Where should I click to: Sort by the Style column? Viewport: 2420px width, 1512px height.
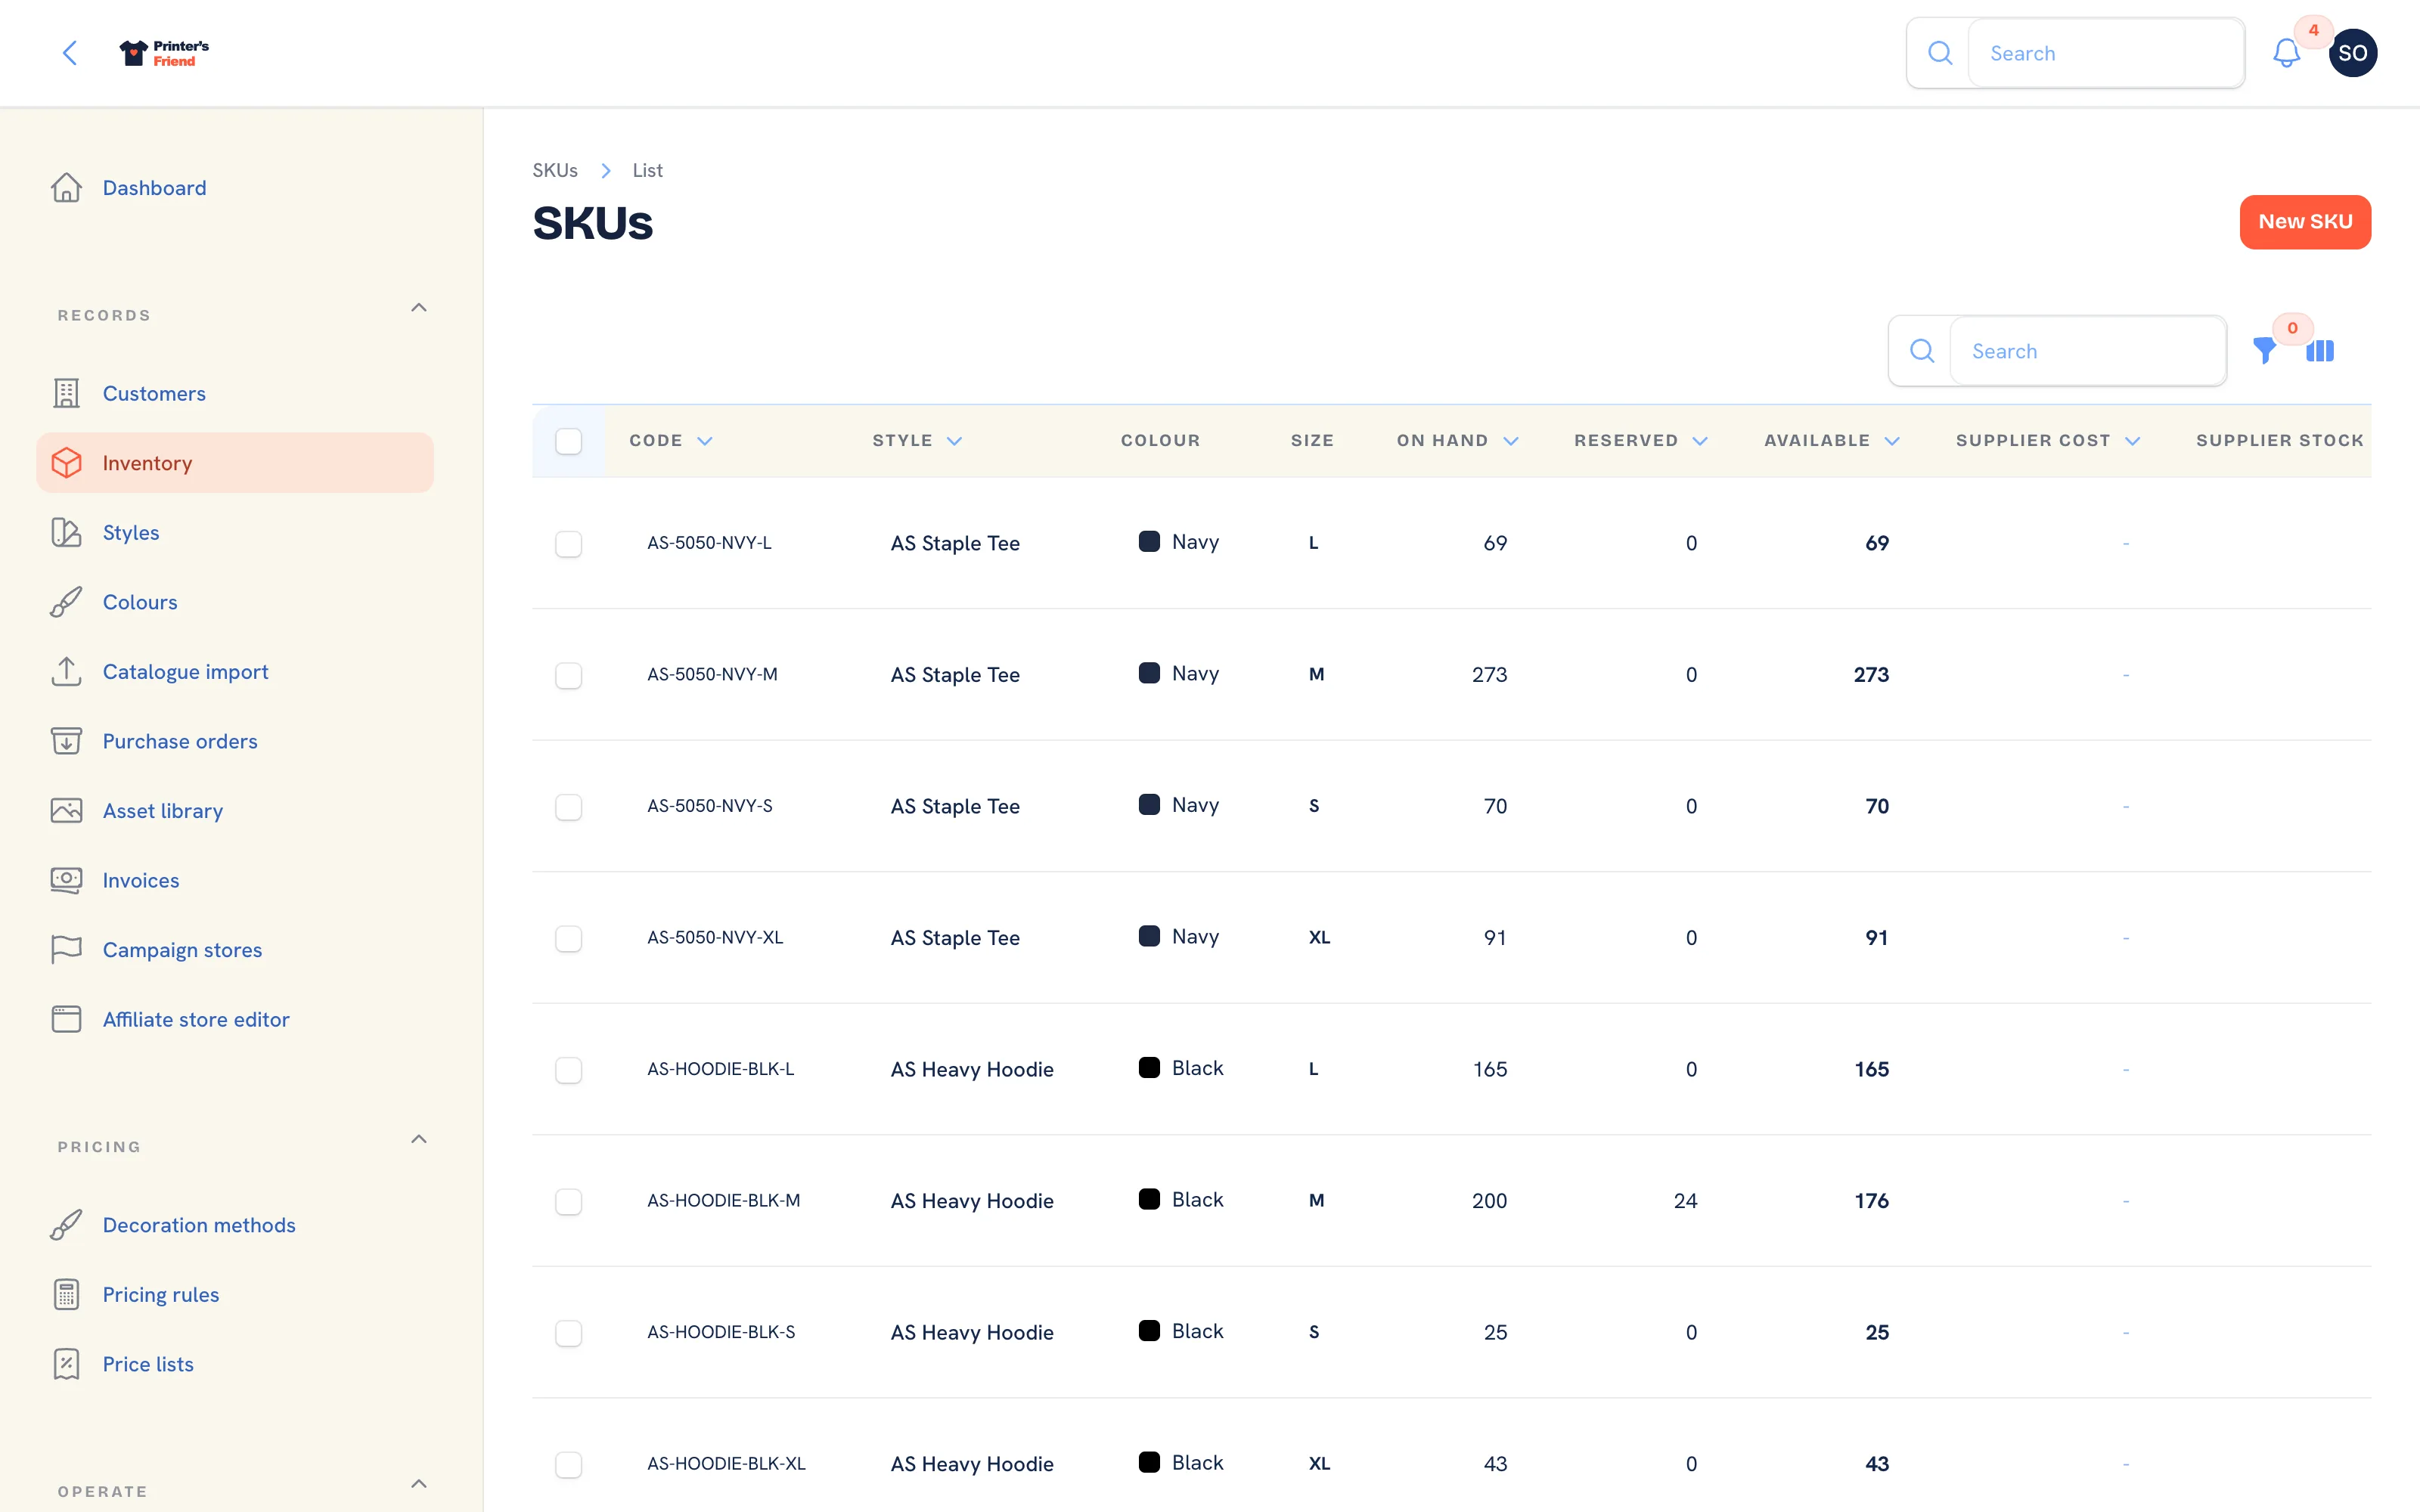click(x=917, y=441)
